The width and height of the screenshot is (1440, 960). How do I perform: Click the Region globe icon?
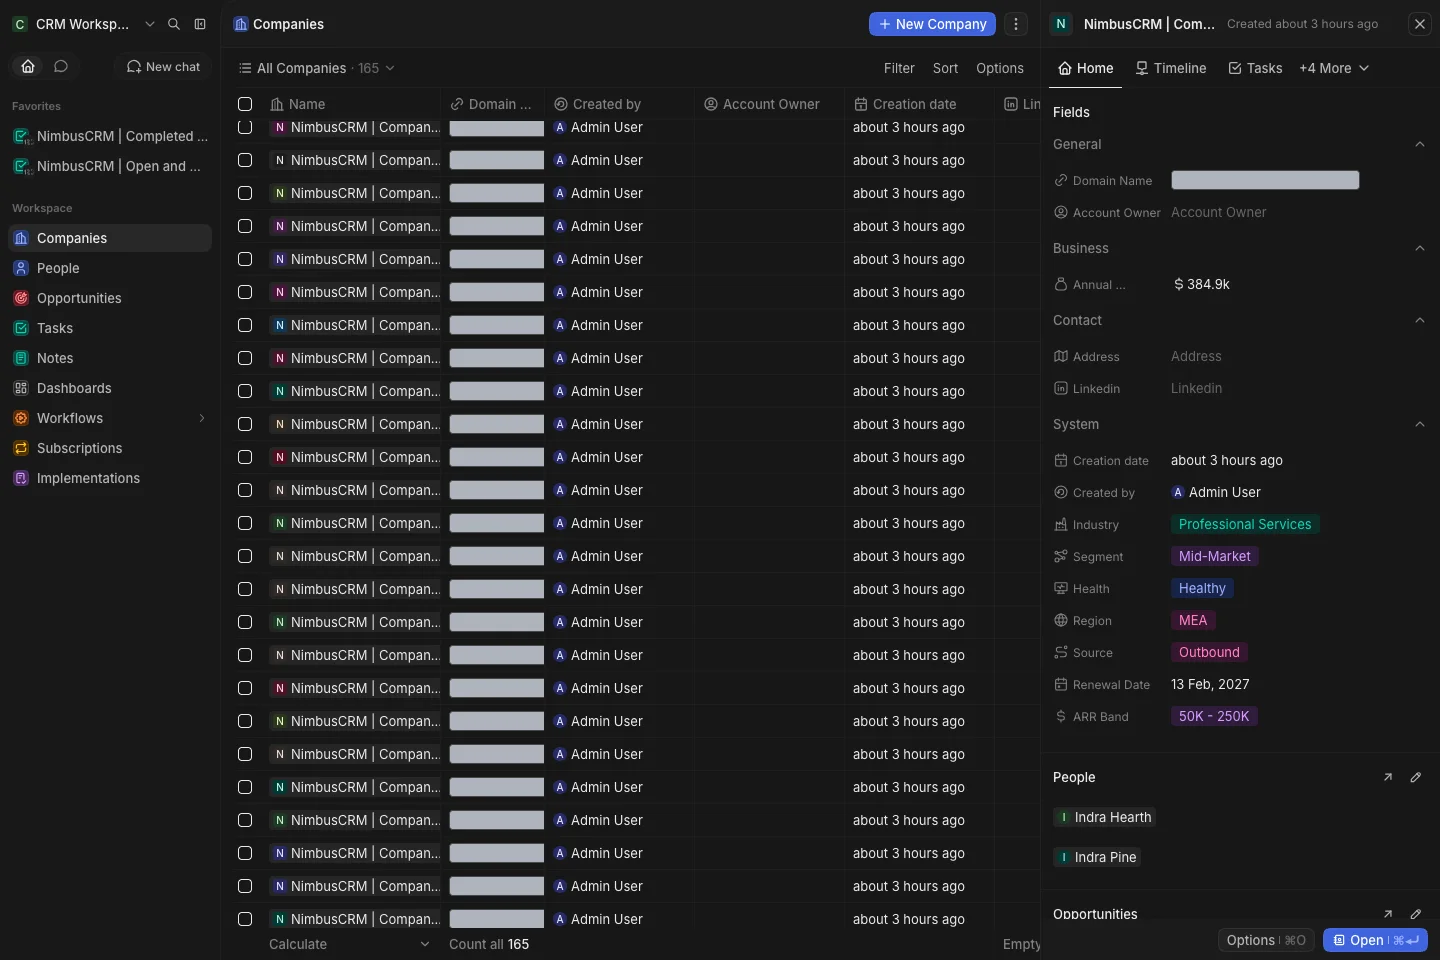click(1061, 621)
